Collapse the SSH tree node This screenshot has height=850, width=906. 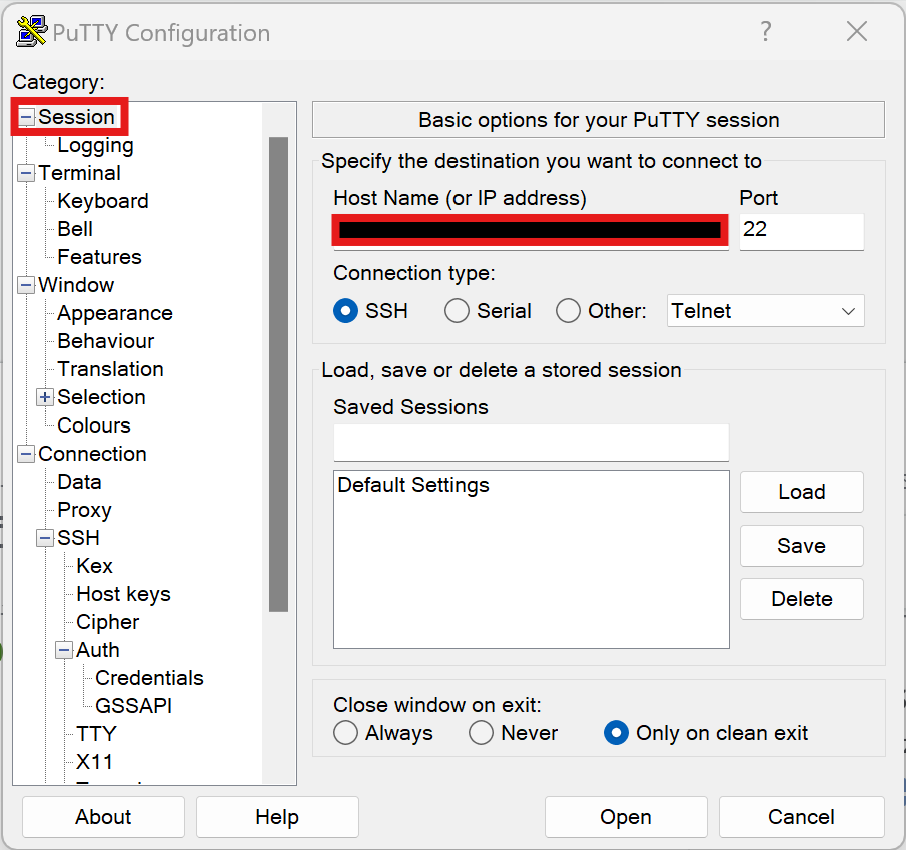(x=45, y=538)
